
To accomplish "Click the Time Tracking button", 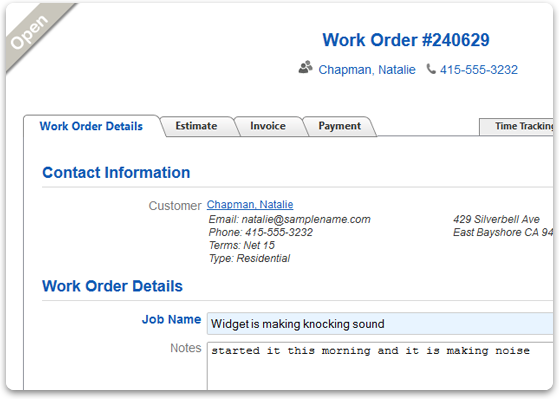I will coord(517,127).
